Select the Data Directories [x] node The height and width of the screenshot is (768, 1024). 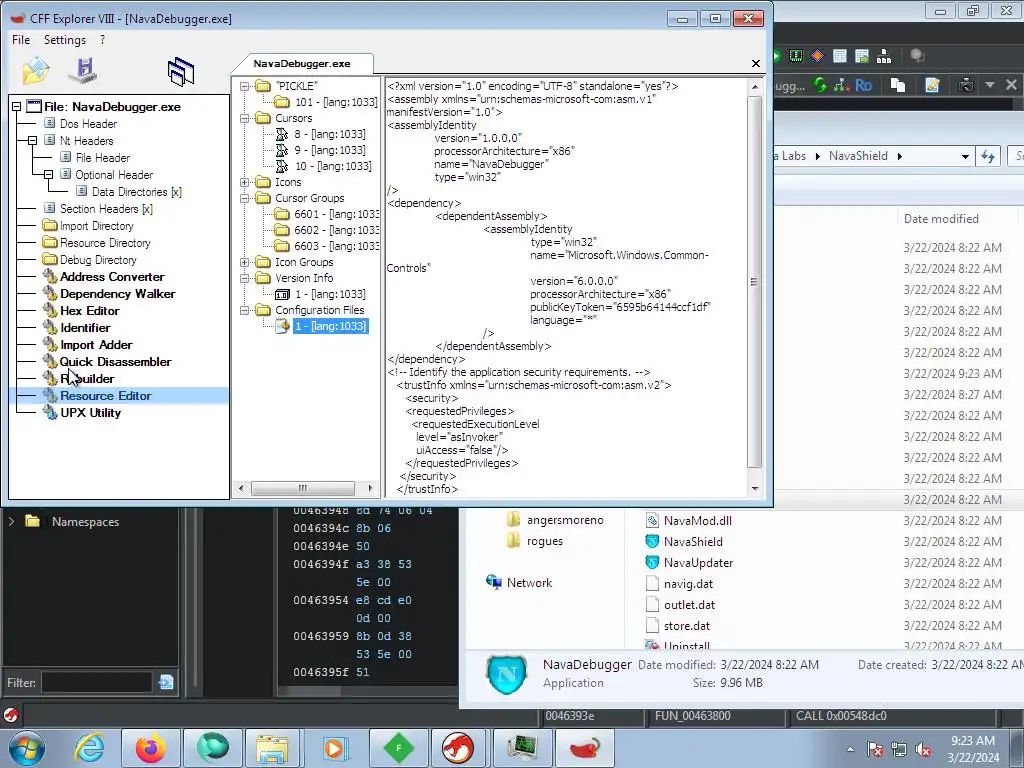coord(136,192)
